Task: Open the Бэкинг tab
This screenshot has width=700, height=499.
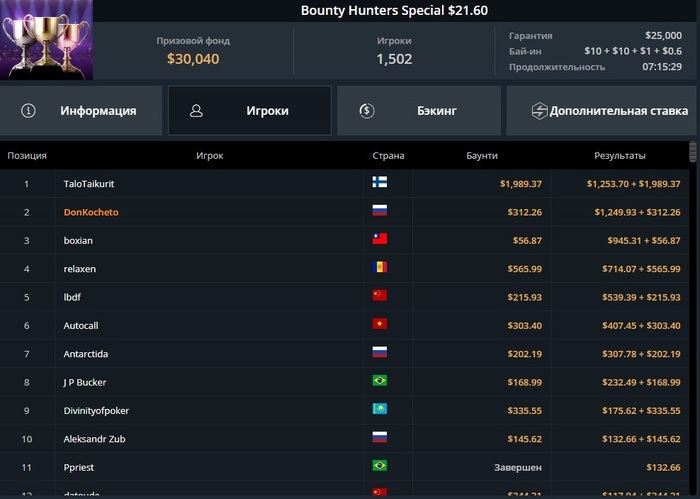Action: [419, 111]
